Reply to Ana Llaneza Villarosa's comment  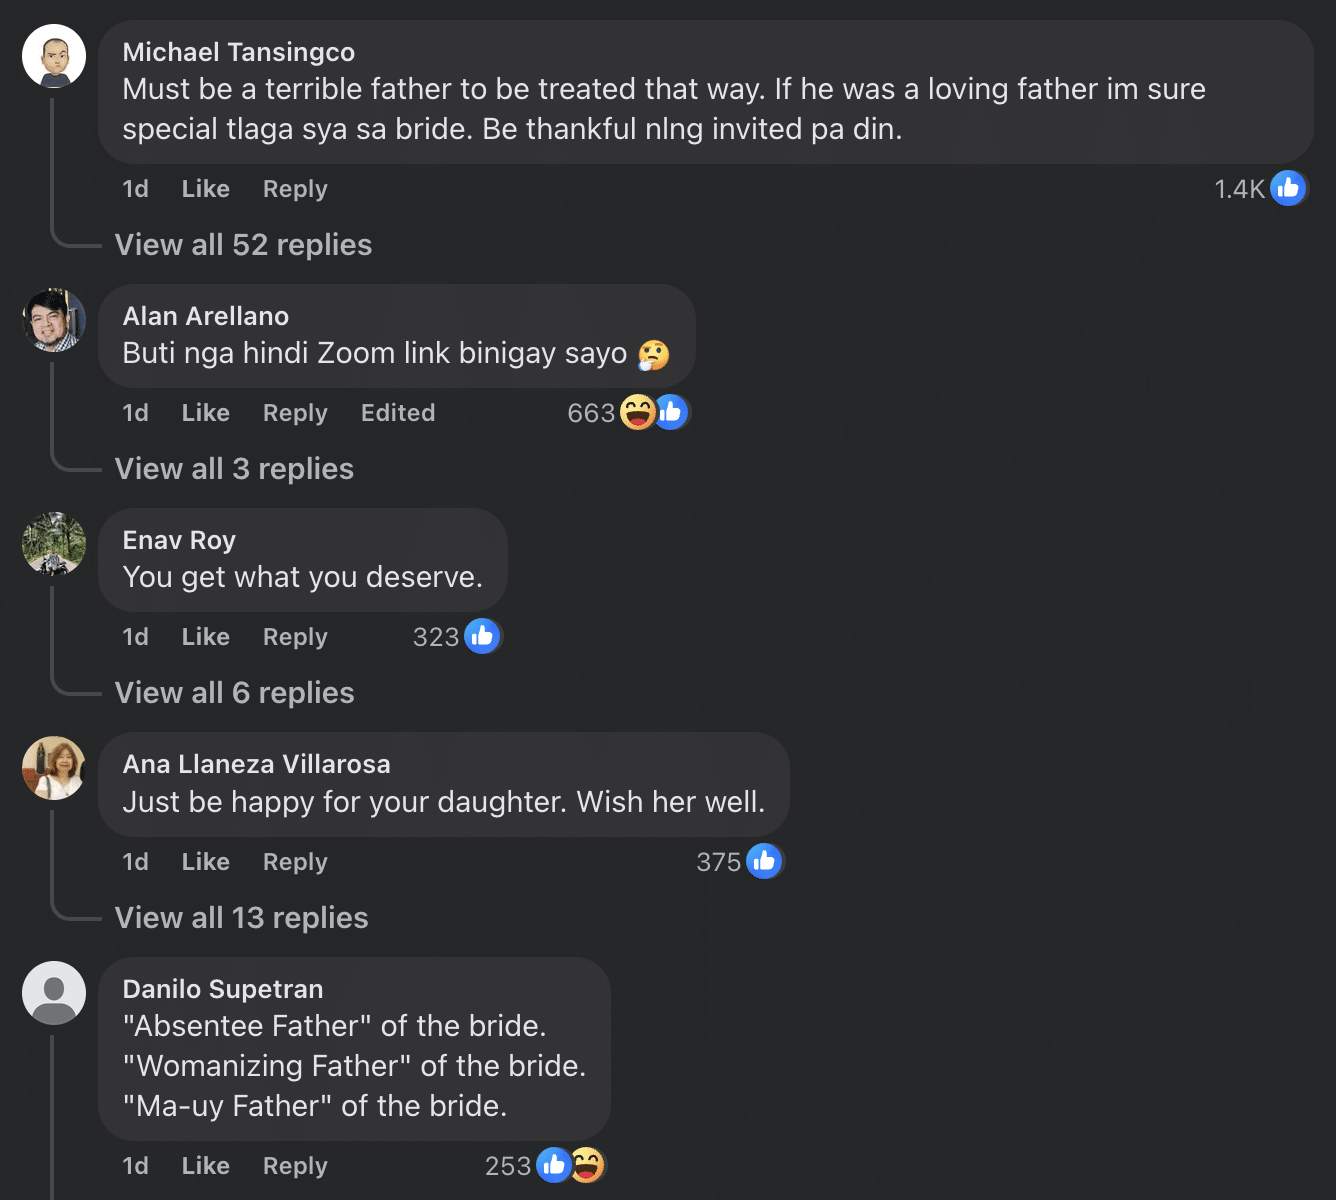[x=295, y=862]
